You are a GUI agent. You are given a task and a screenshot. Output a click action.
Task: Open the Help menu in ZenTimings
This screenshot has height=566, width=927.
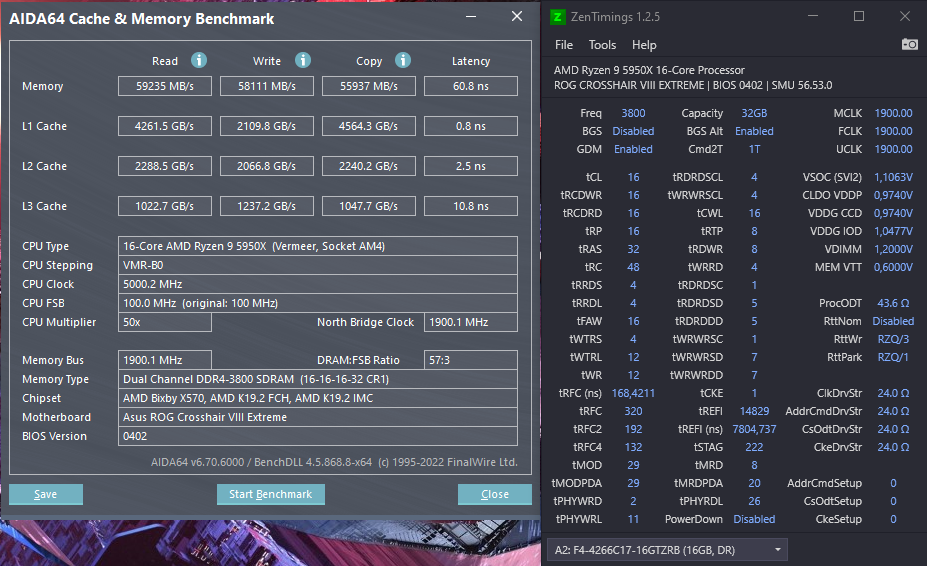[x=644, y=45]
